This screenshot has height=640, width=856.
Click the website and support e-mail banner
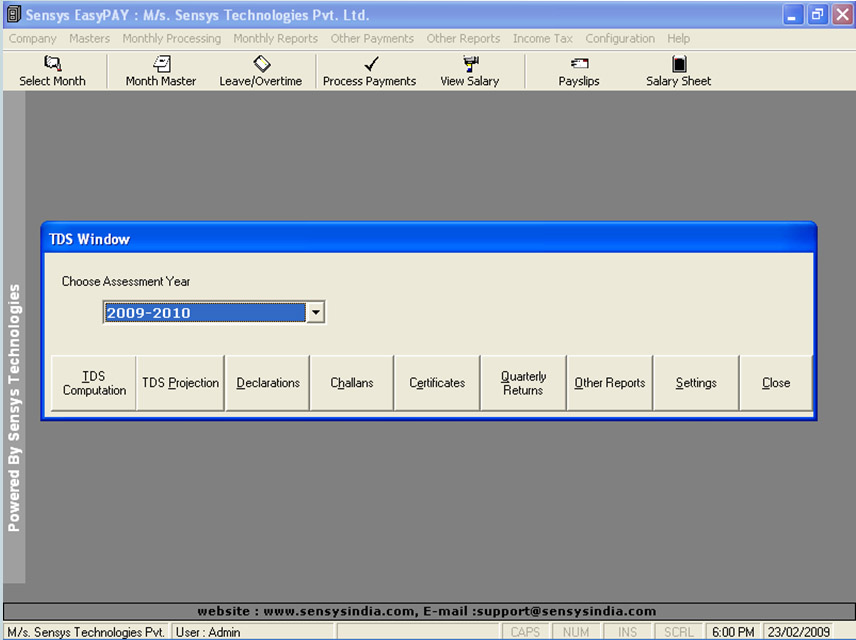tap(427, 611)
